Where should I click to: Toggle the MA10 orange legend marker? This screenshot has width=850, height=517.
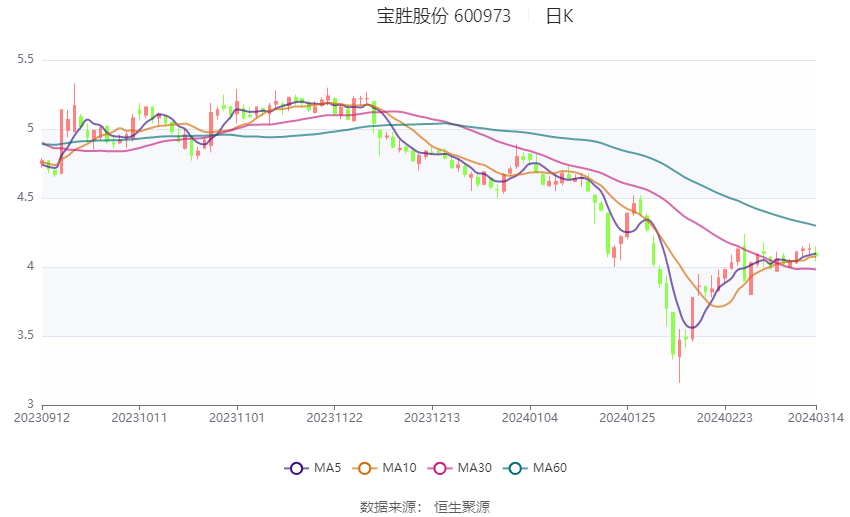(x=367, y=467)
